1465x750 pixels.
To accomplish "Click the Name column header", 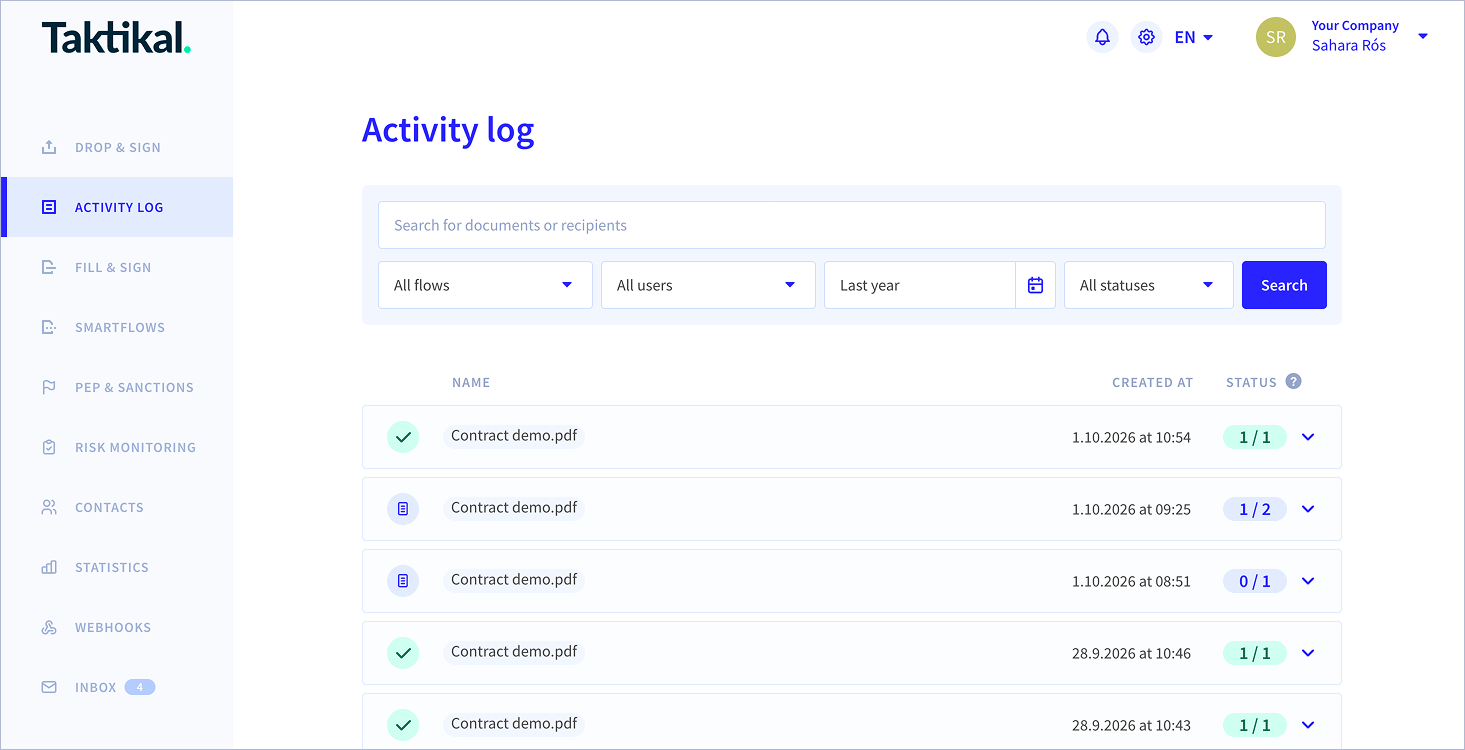I will [471, 382].
